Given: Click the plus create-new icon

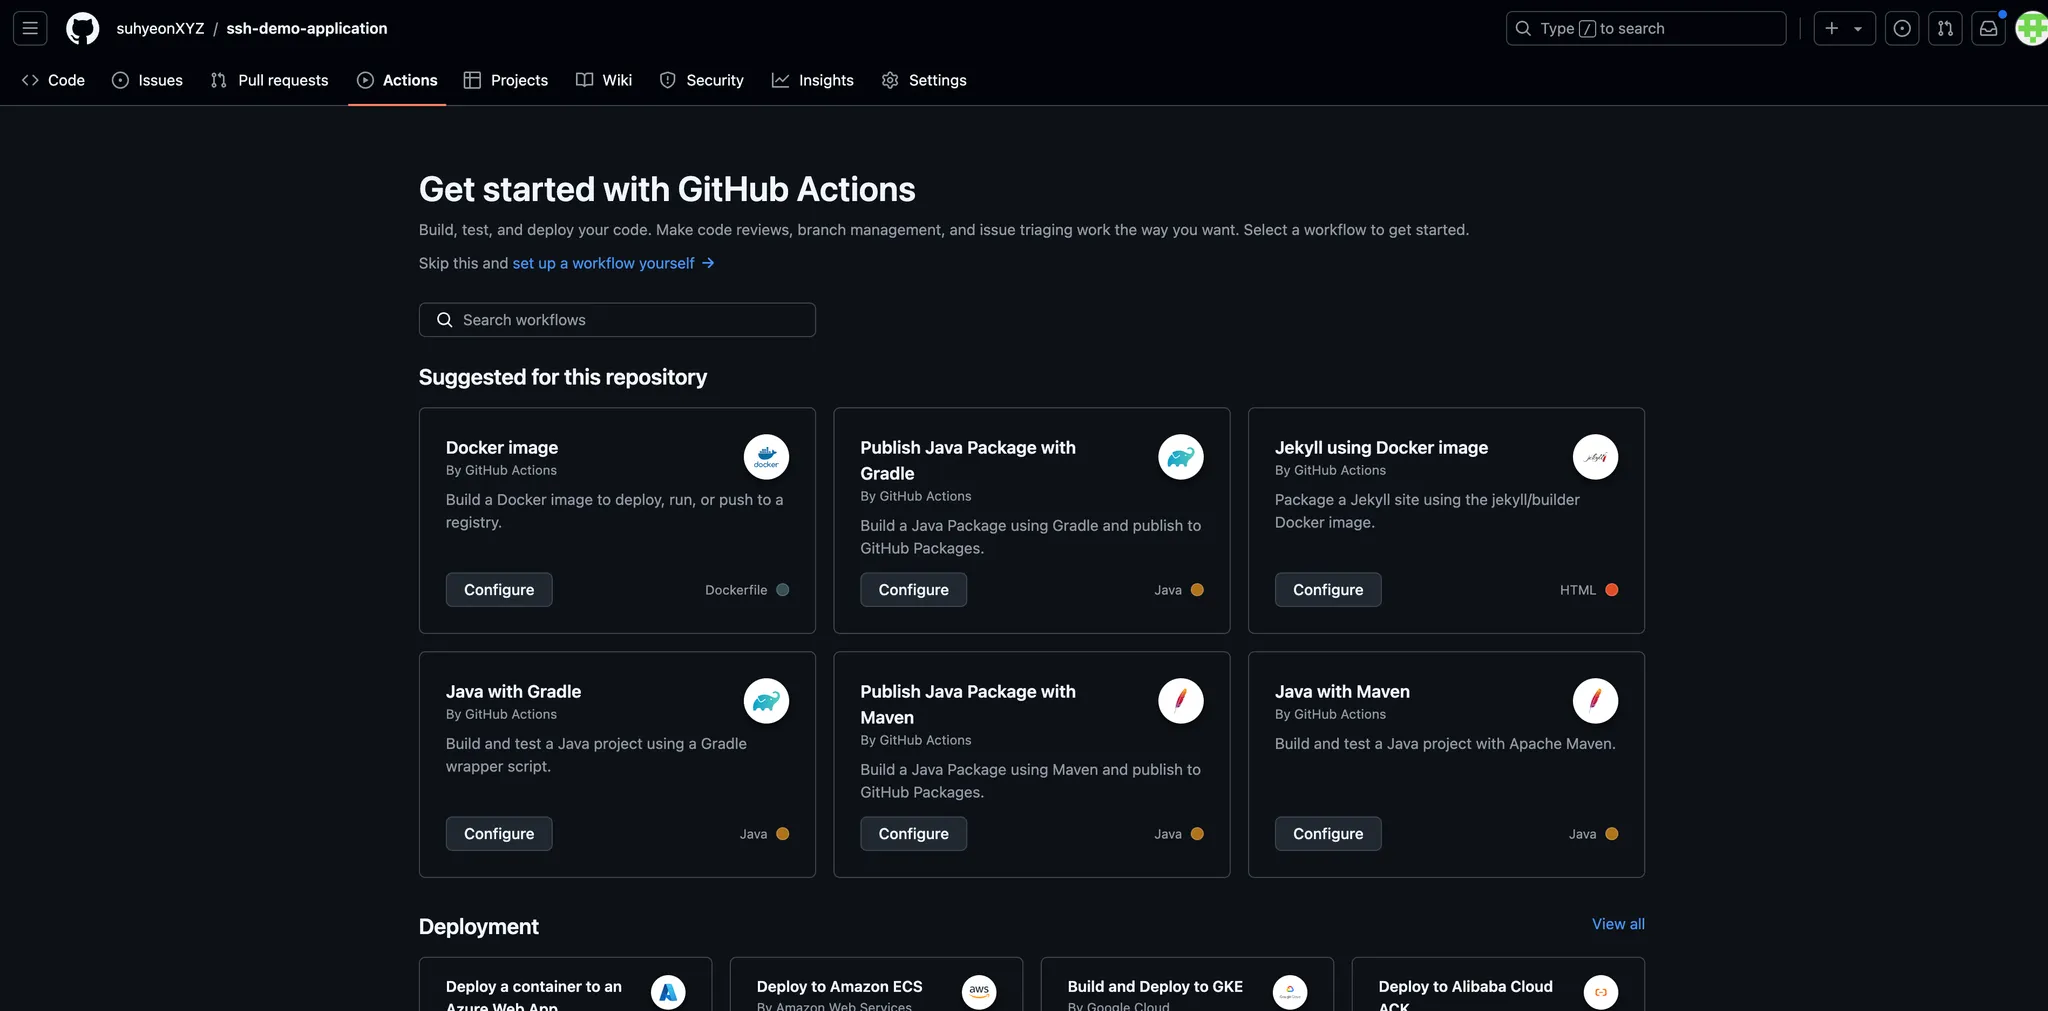Looking at the screenshot, I should (x=1832, y=28).
